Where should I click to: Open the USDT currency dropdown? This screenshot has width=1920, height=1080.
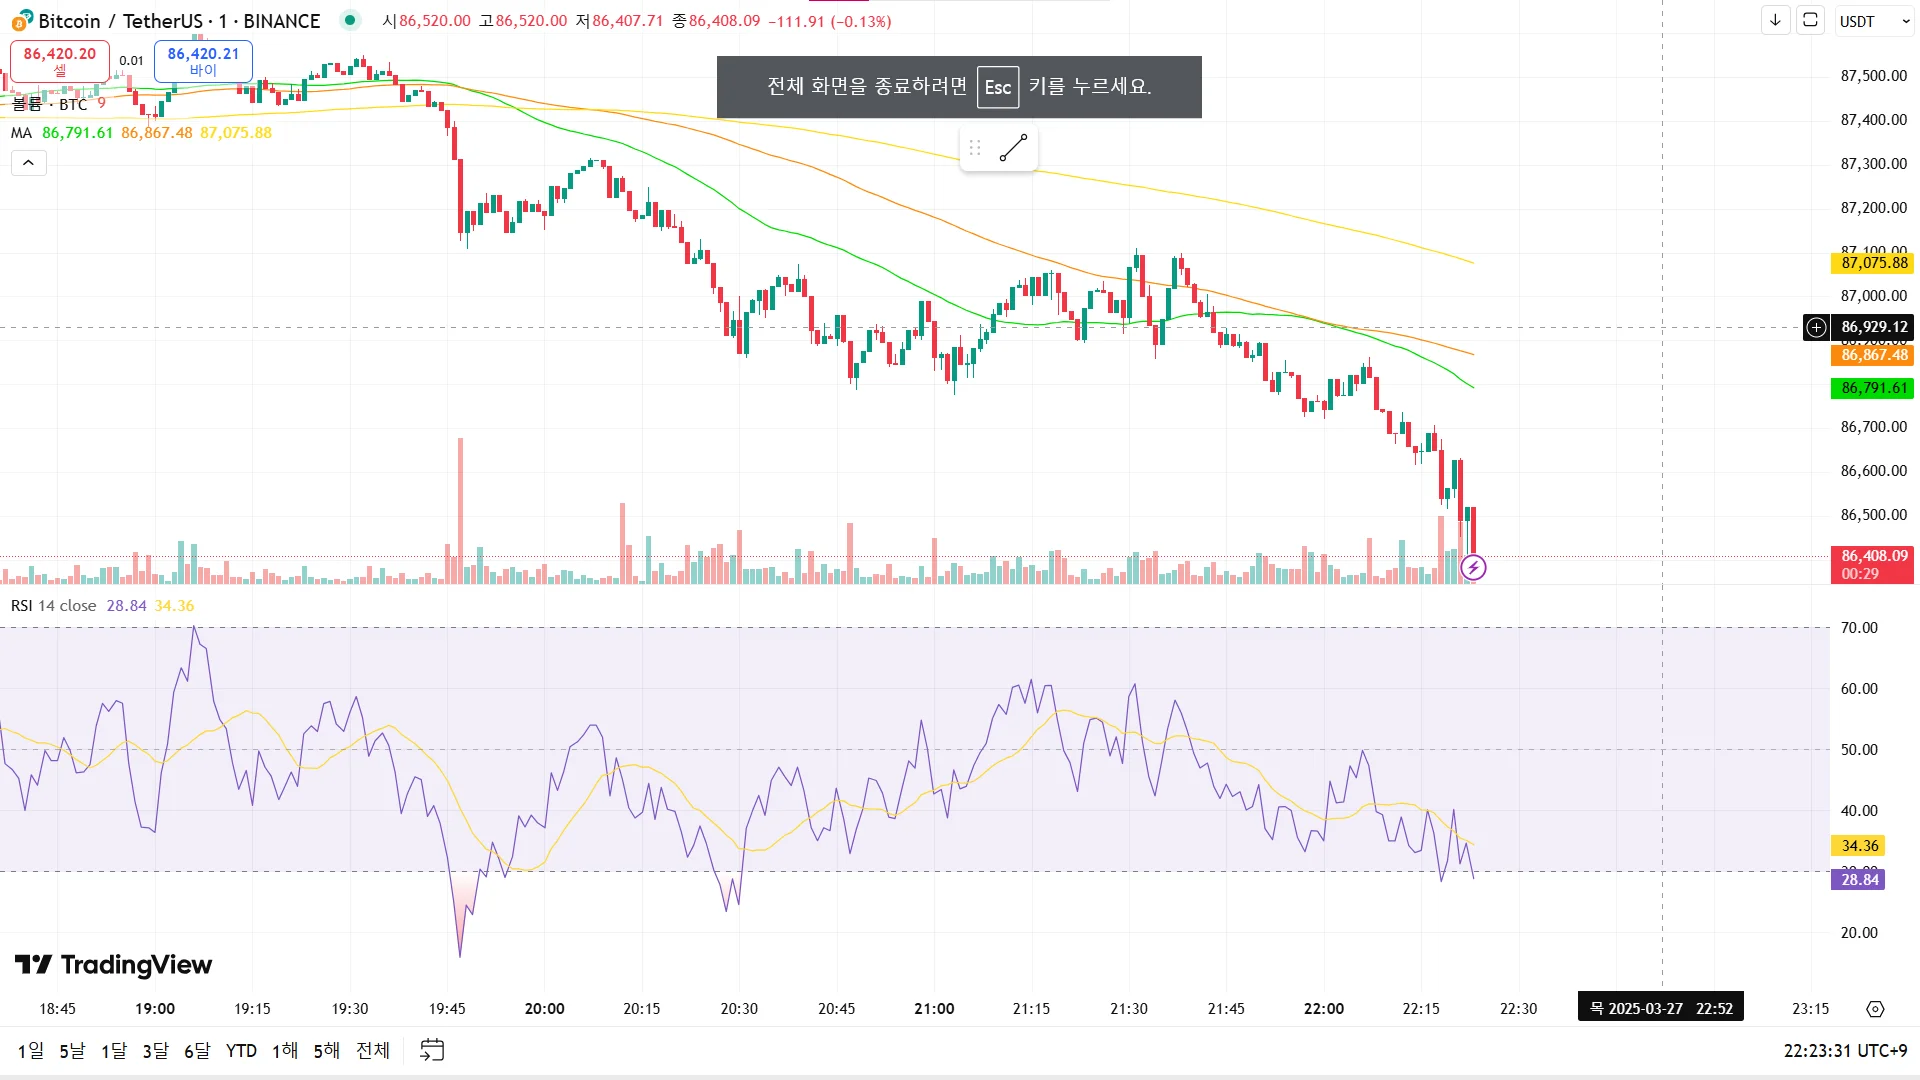point(1874,21)
